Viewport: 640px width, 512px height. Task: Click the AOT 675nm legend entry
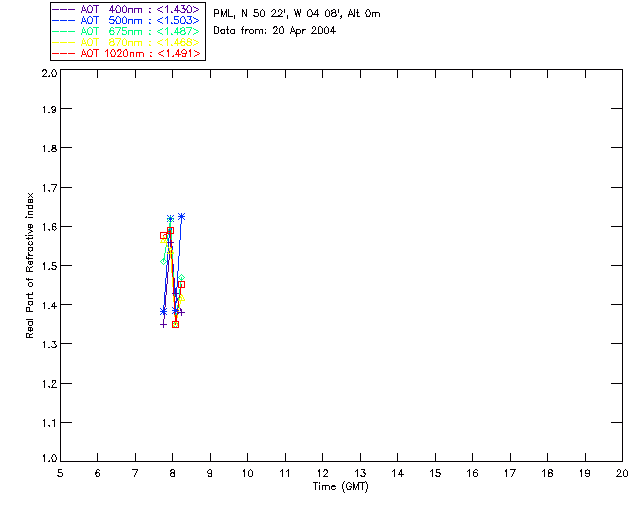[126, 31]
